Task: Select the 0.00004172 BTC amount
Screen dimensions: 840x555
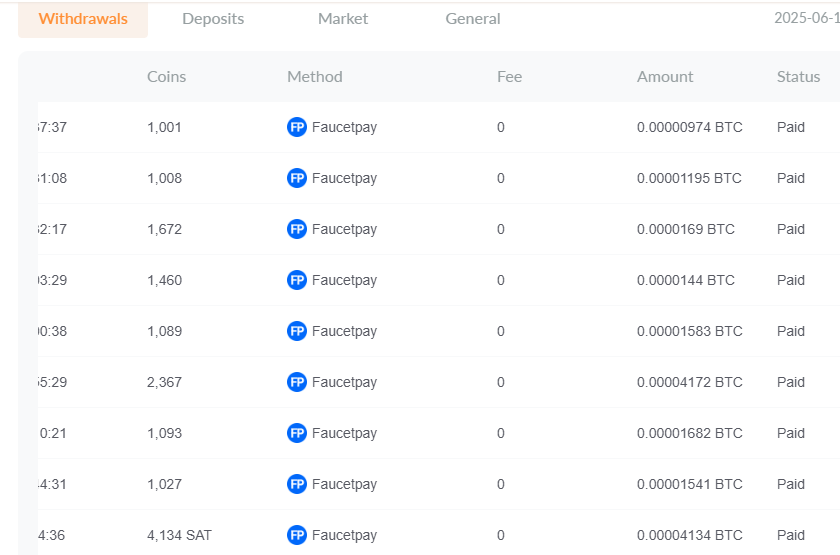Action: [689, 382]
